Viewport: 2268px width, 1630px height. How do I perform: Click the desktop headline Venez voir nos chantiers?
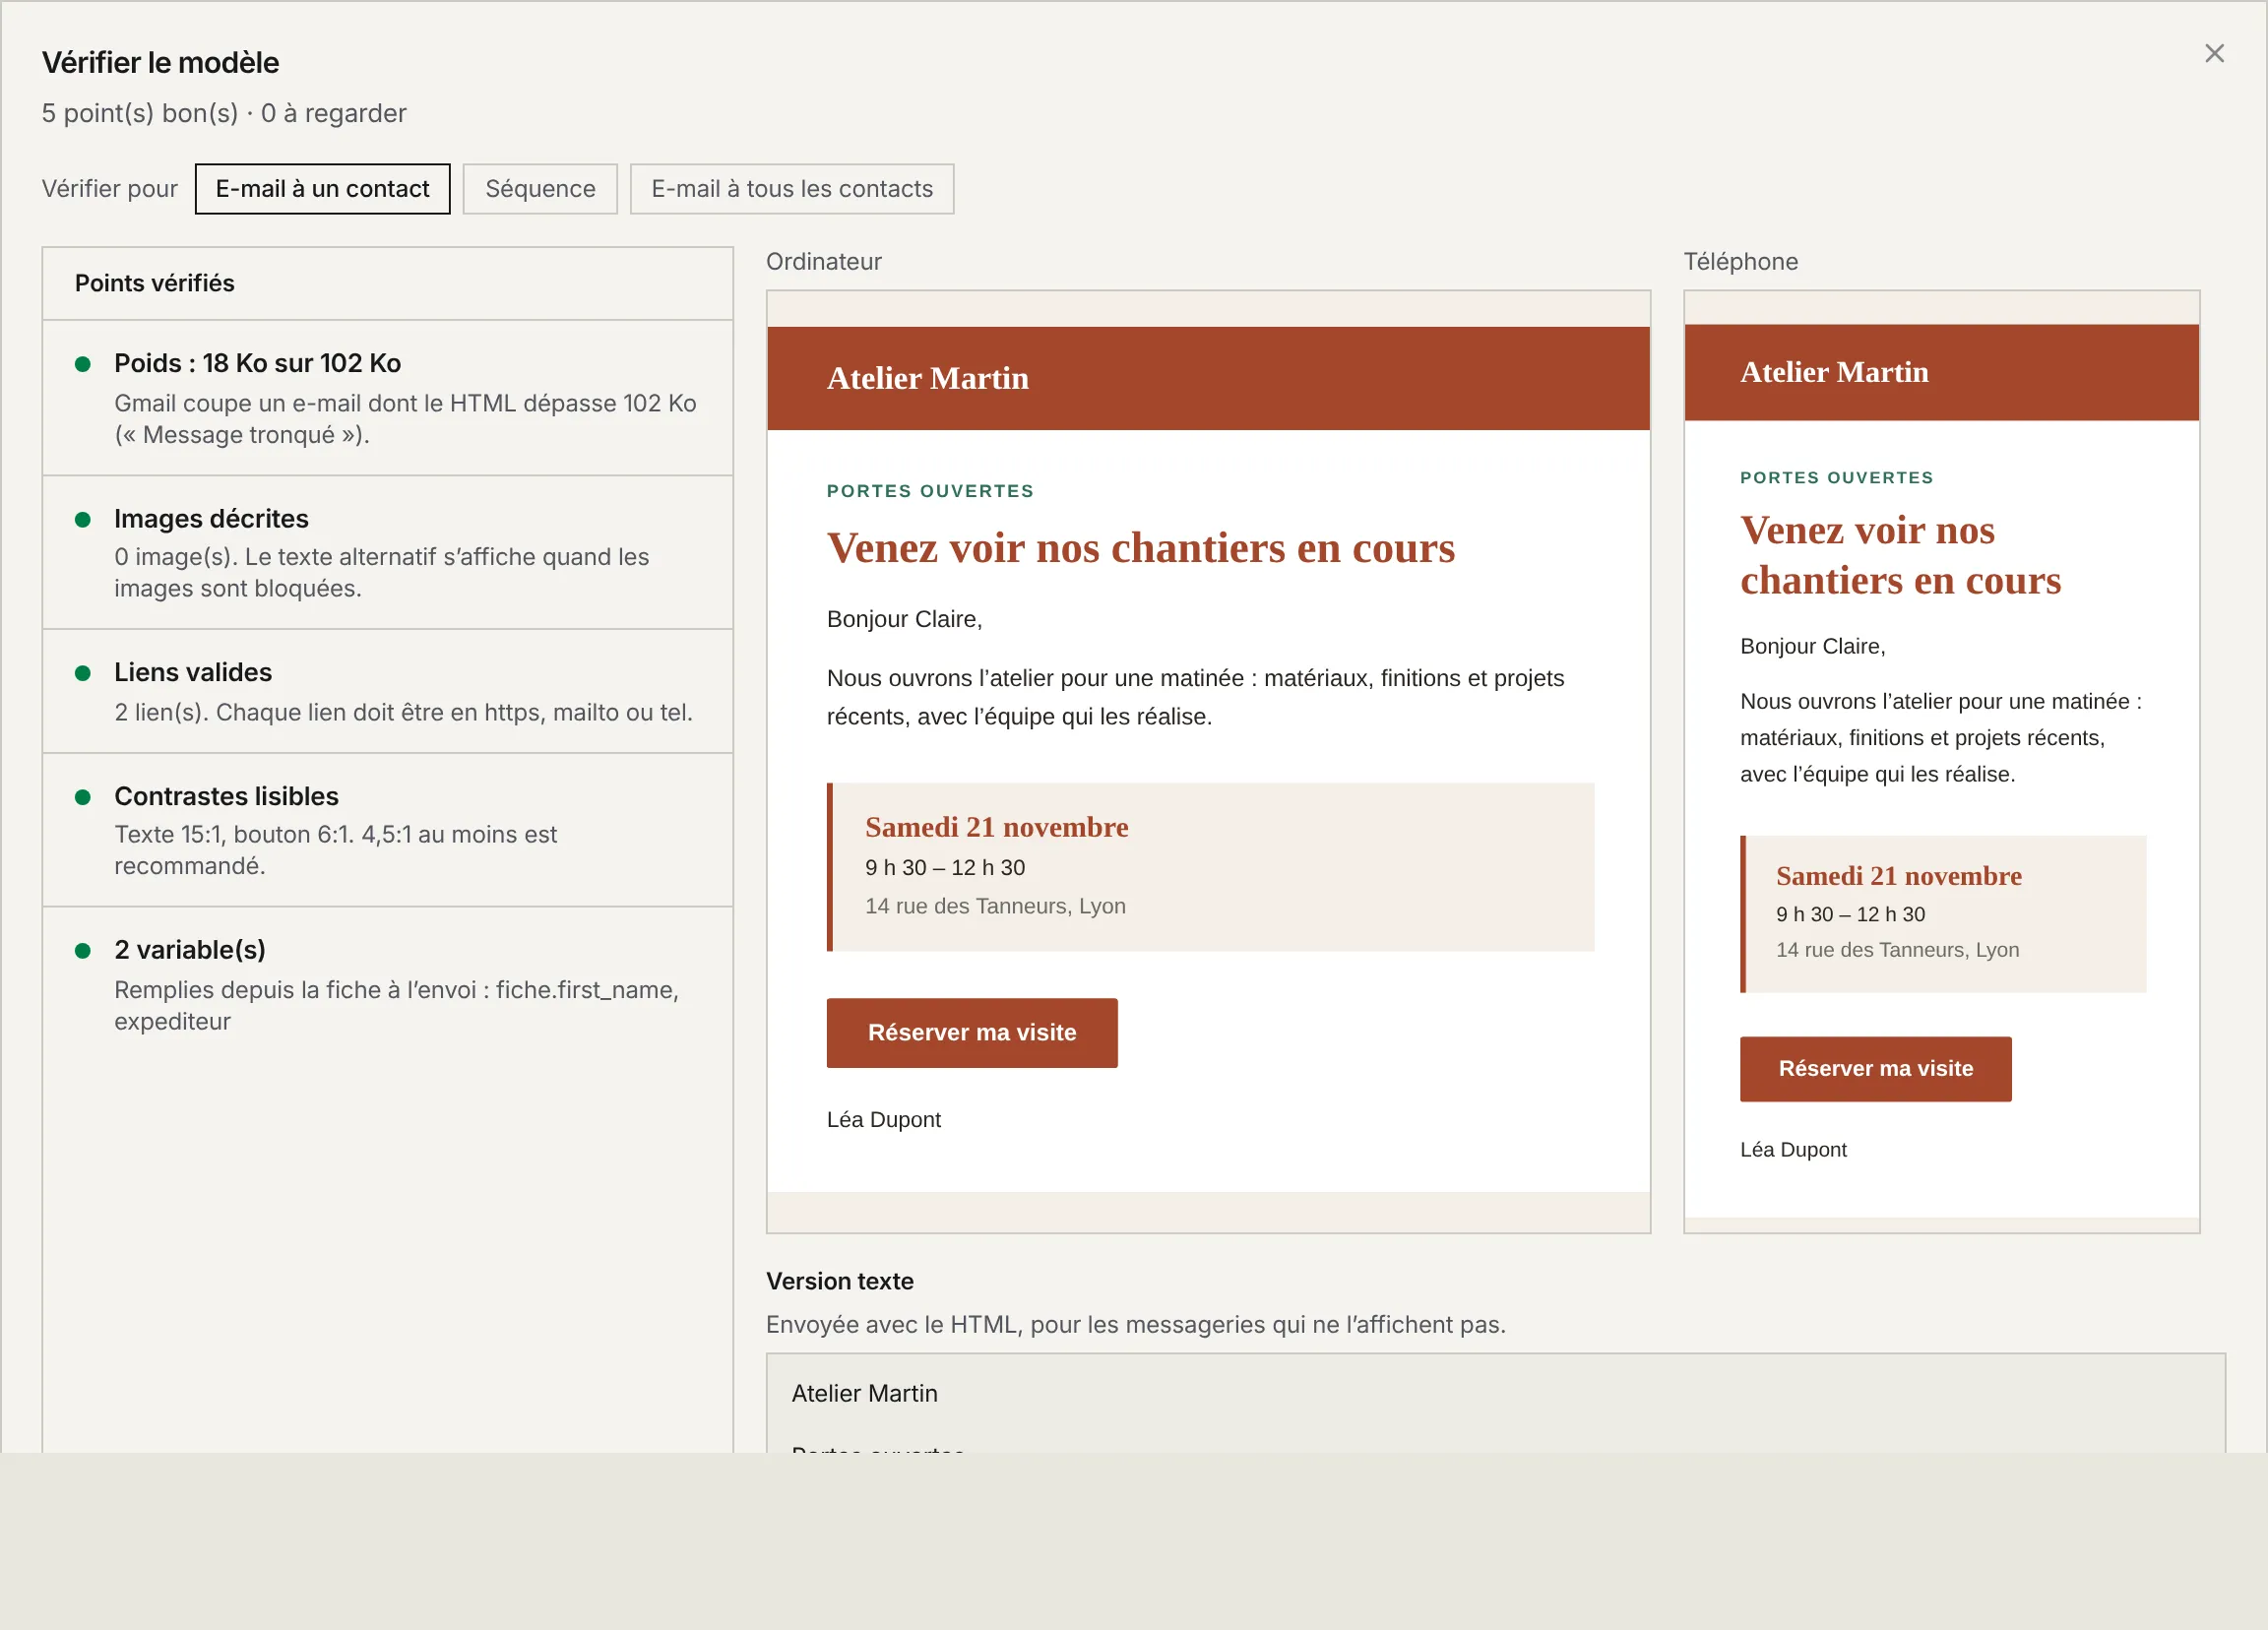coord(1140,548)
